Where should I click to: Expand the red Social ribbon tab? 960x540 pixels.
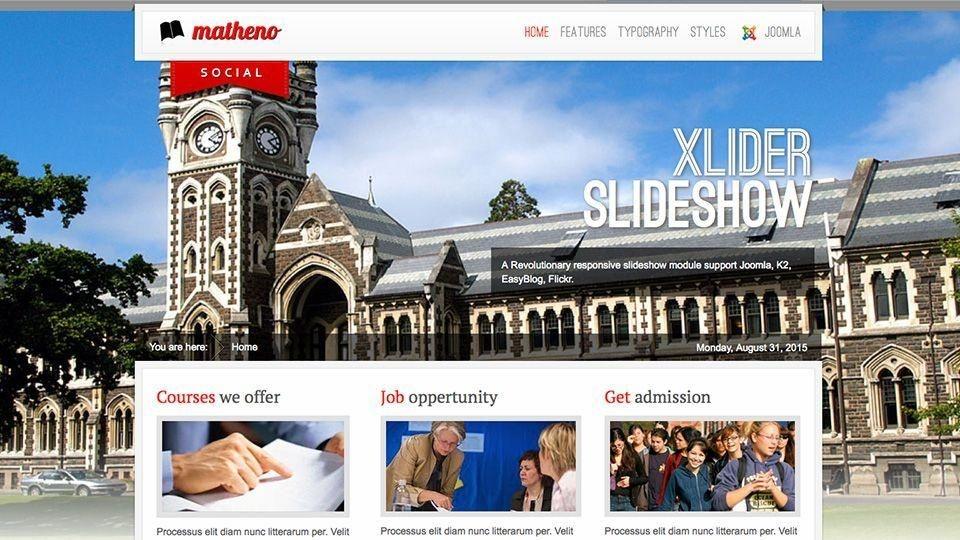point(230,78)
